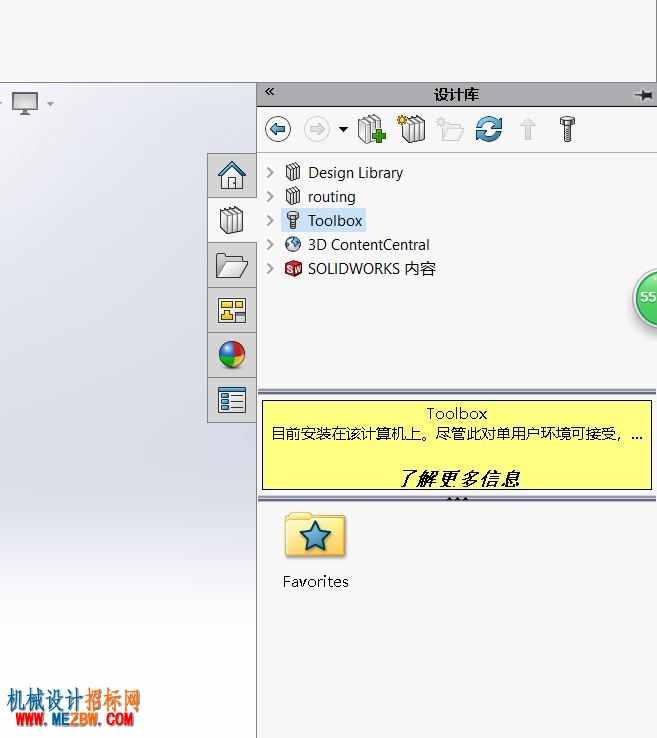The height and width of the screenshot is (738, 657).
Task: Select SOLIDWORKS 内容 in the tree
Action: [372, 269]
